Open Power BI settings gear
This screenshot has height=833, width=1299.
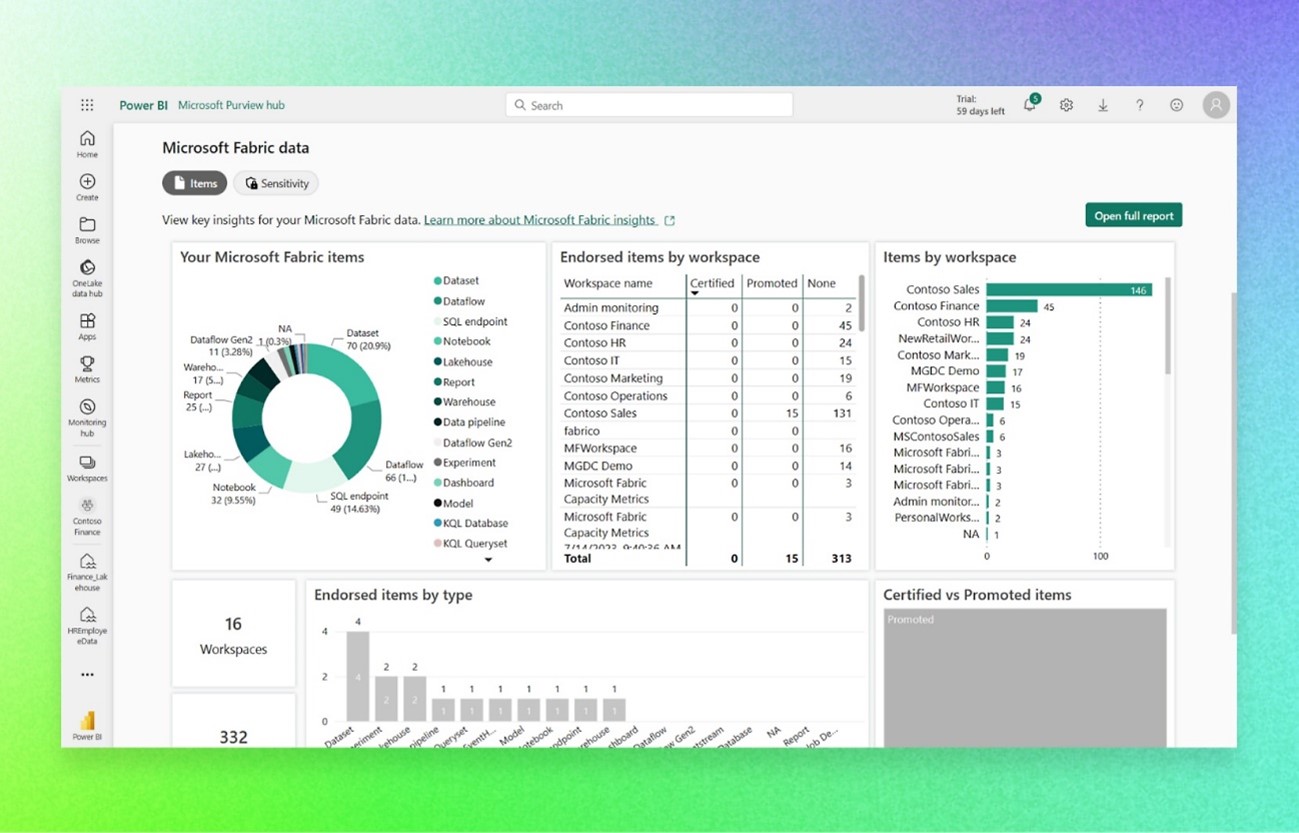(1066, 104)
